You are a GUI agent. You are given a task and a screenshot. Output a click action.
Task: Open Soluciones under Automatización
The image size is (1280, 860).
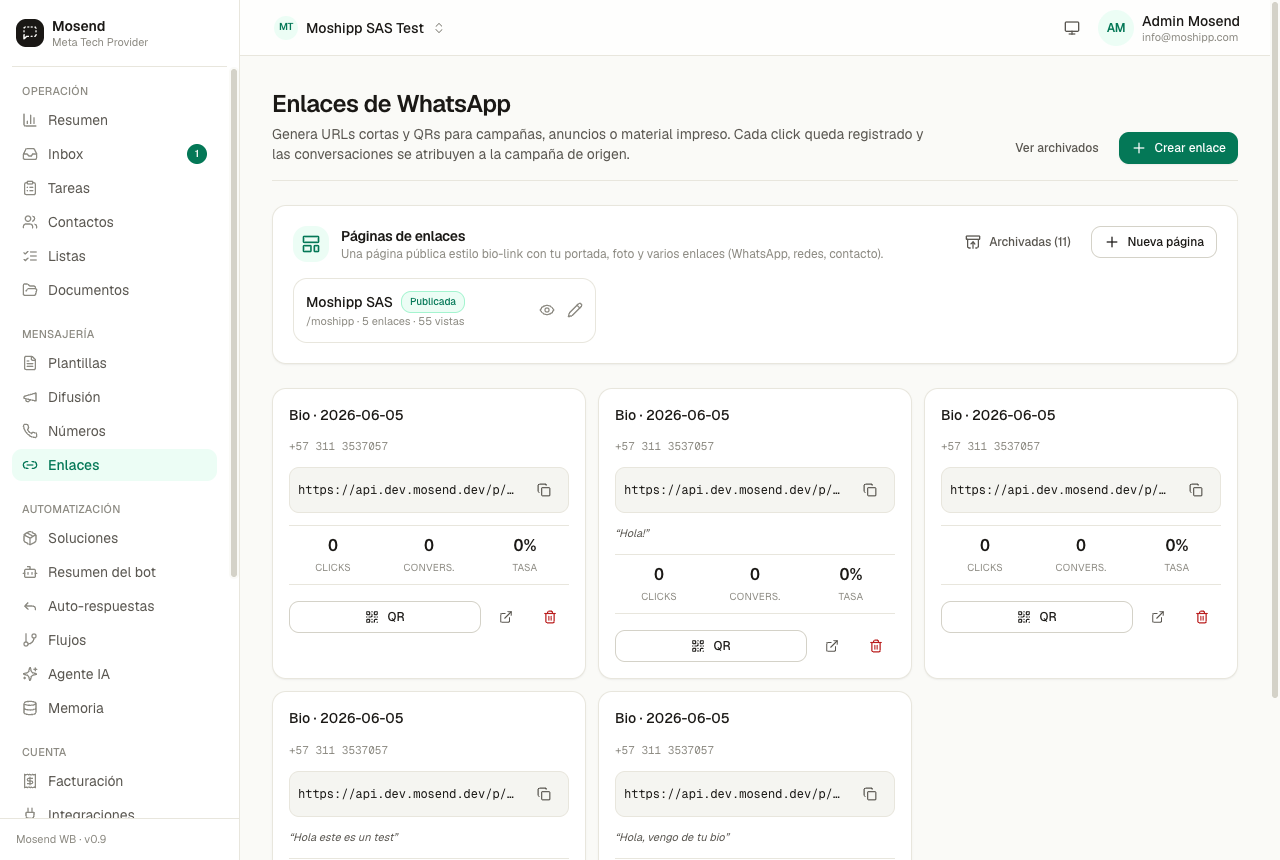point(114,538)
